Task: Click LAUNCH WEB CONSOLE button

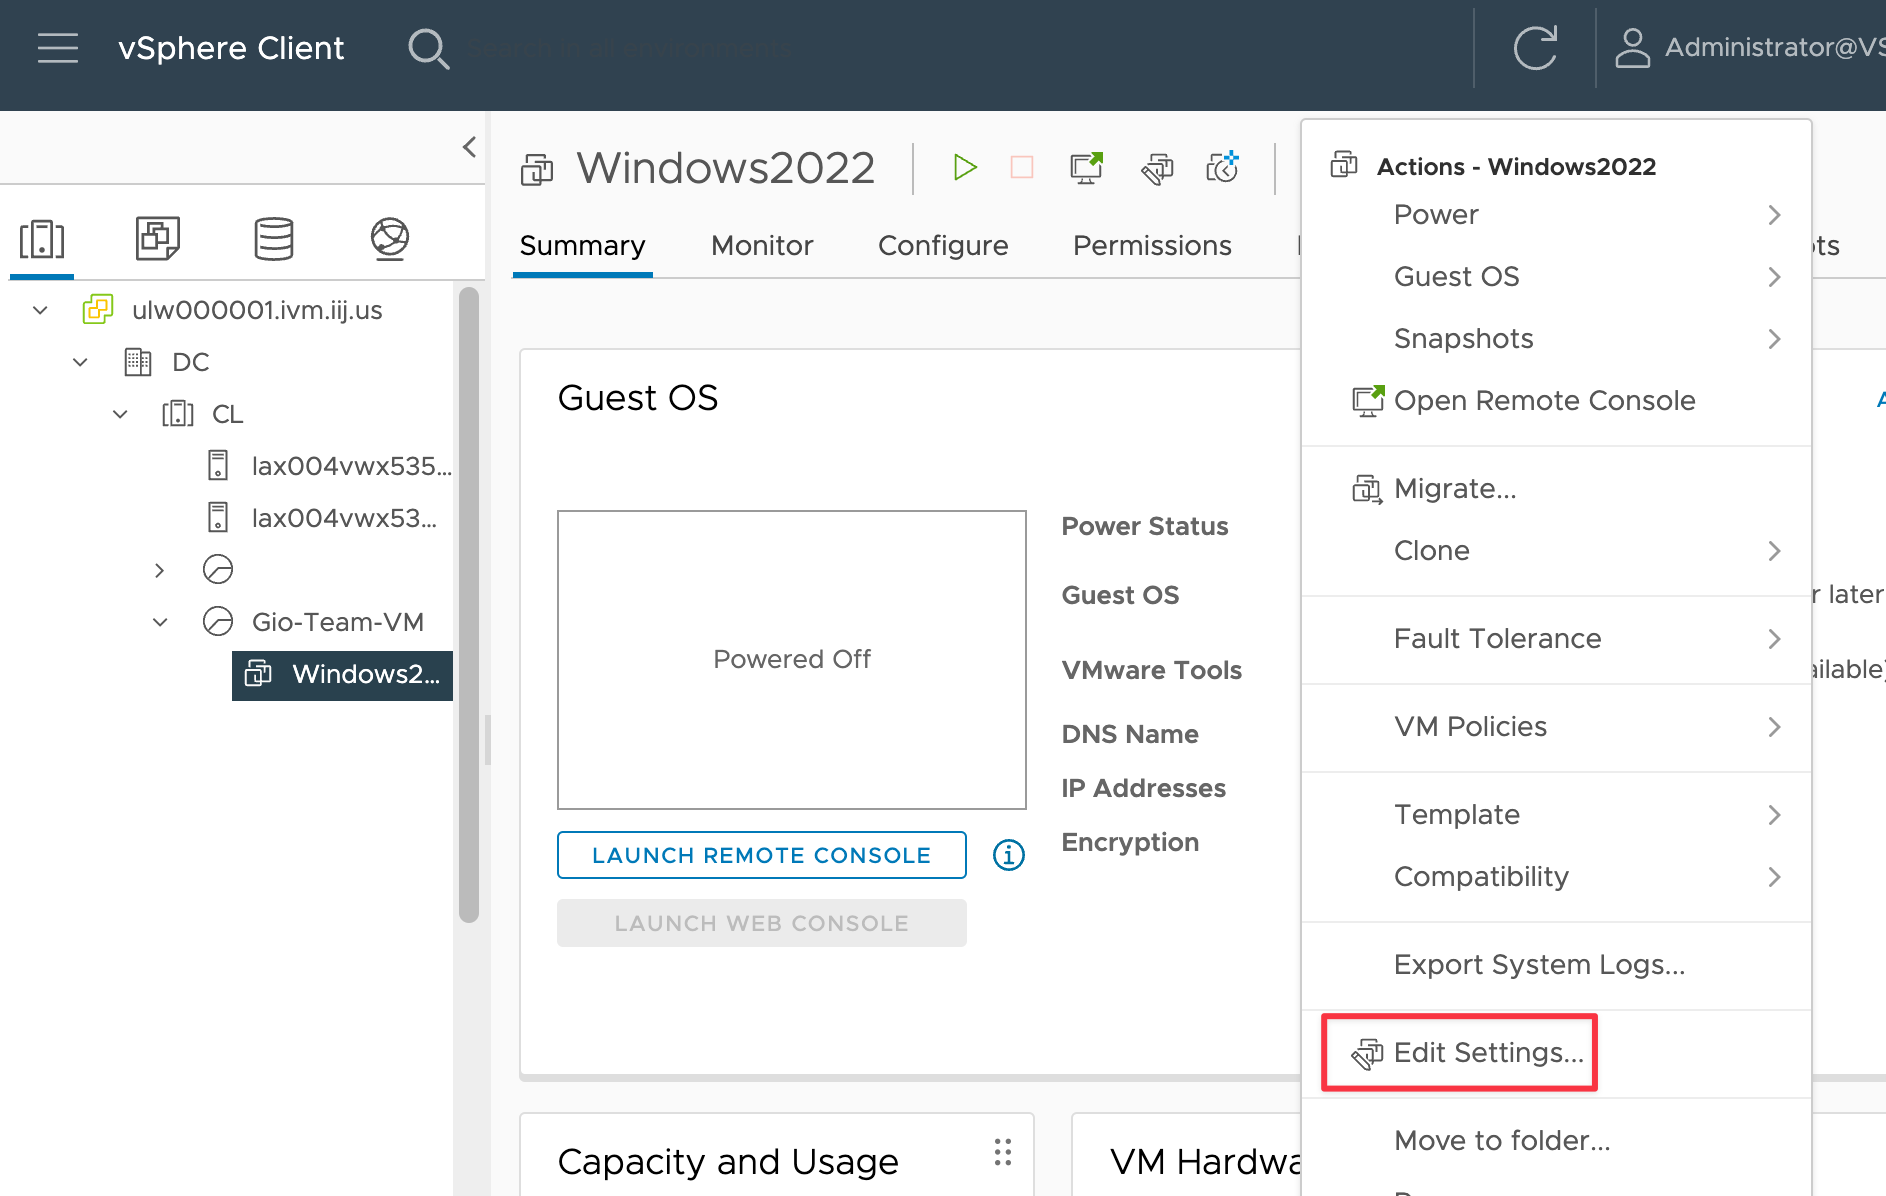Action: [762, 923]
